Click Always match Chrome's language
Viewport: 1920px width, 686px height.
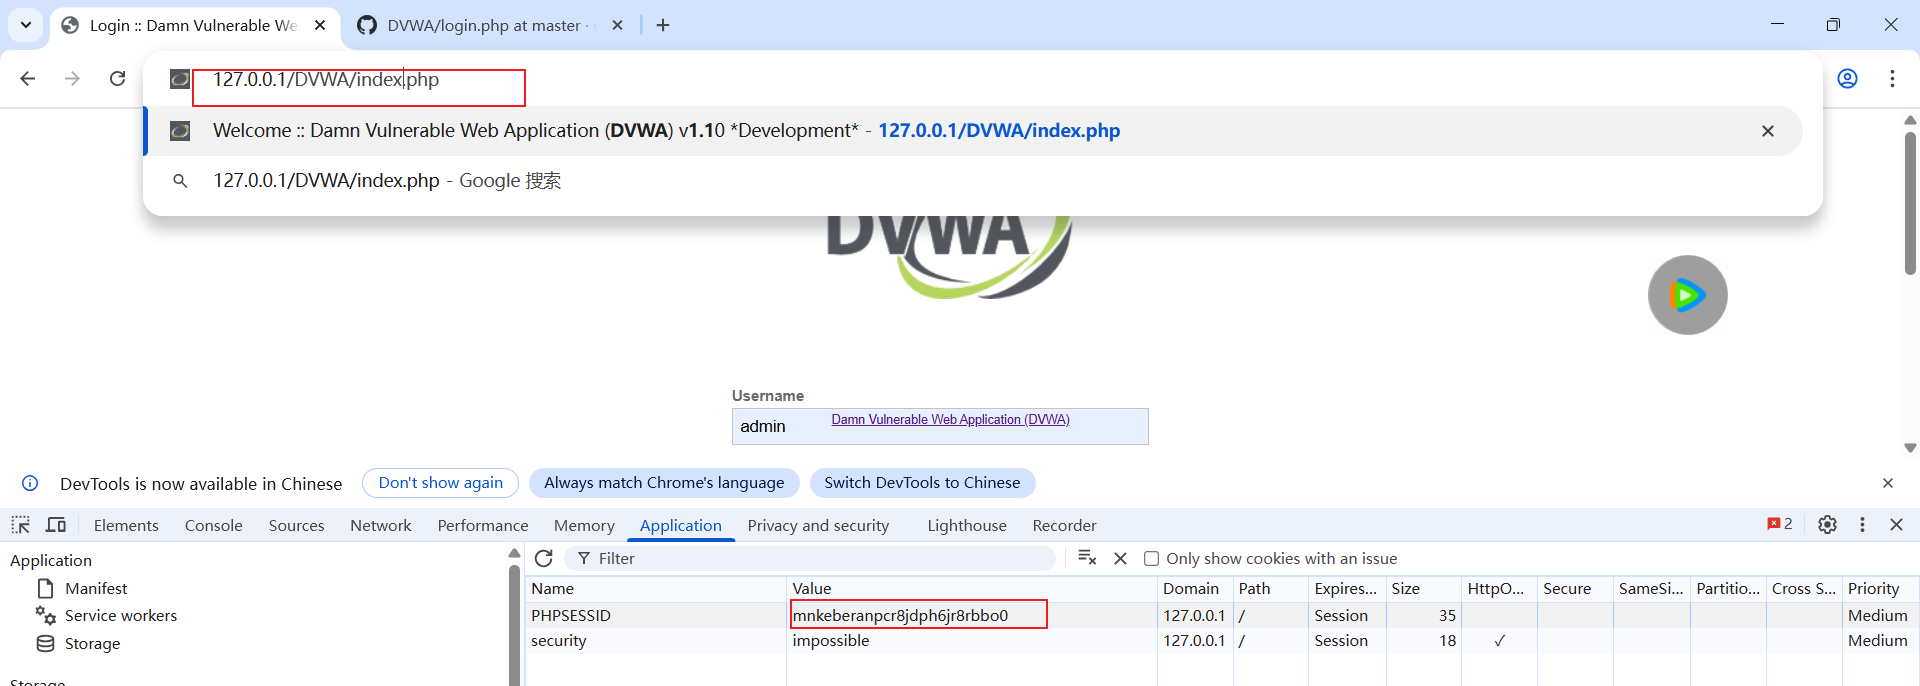coord(664,483)
